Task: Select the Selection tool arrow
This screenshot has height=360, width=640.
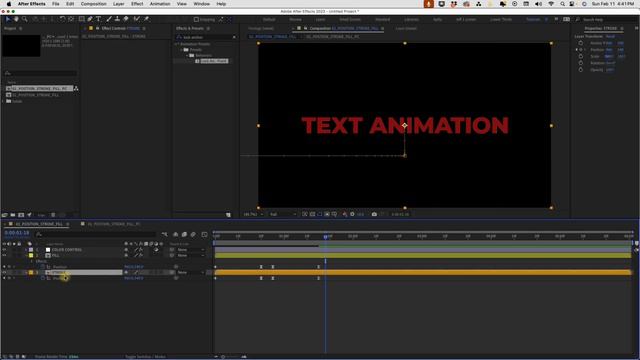Action: (8, 19)
